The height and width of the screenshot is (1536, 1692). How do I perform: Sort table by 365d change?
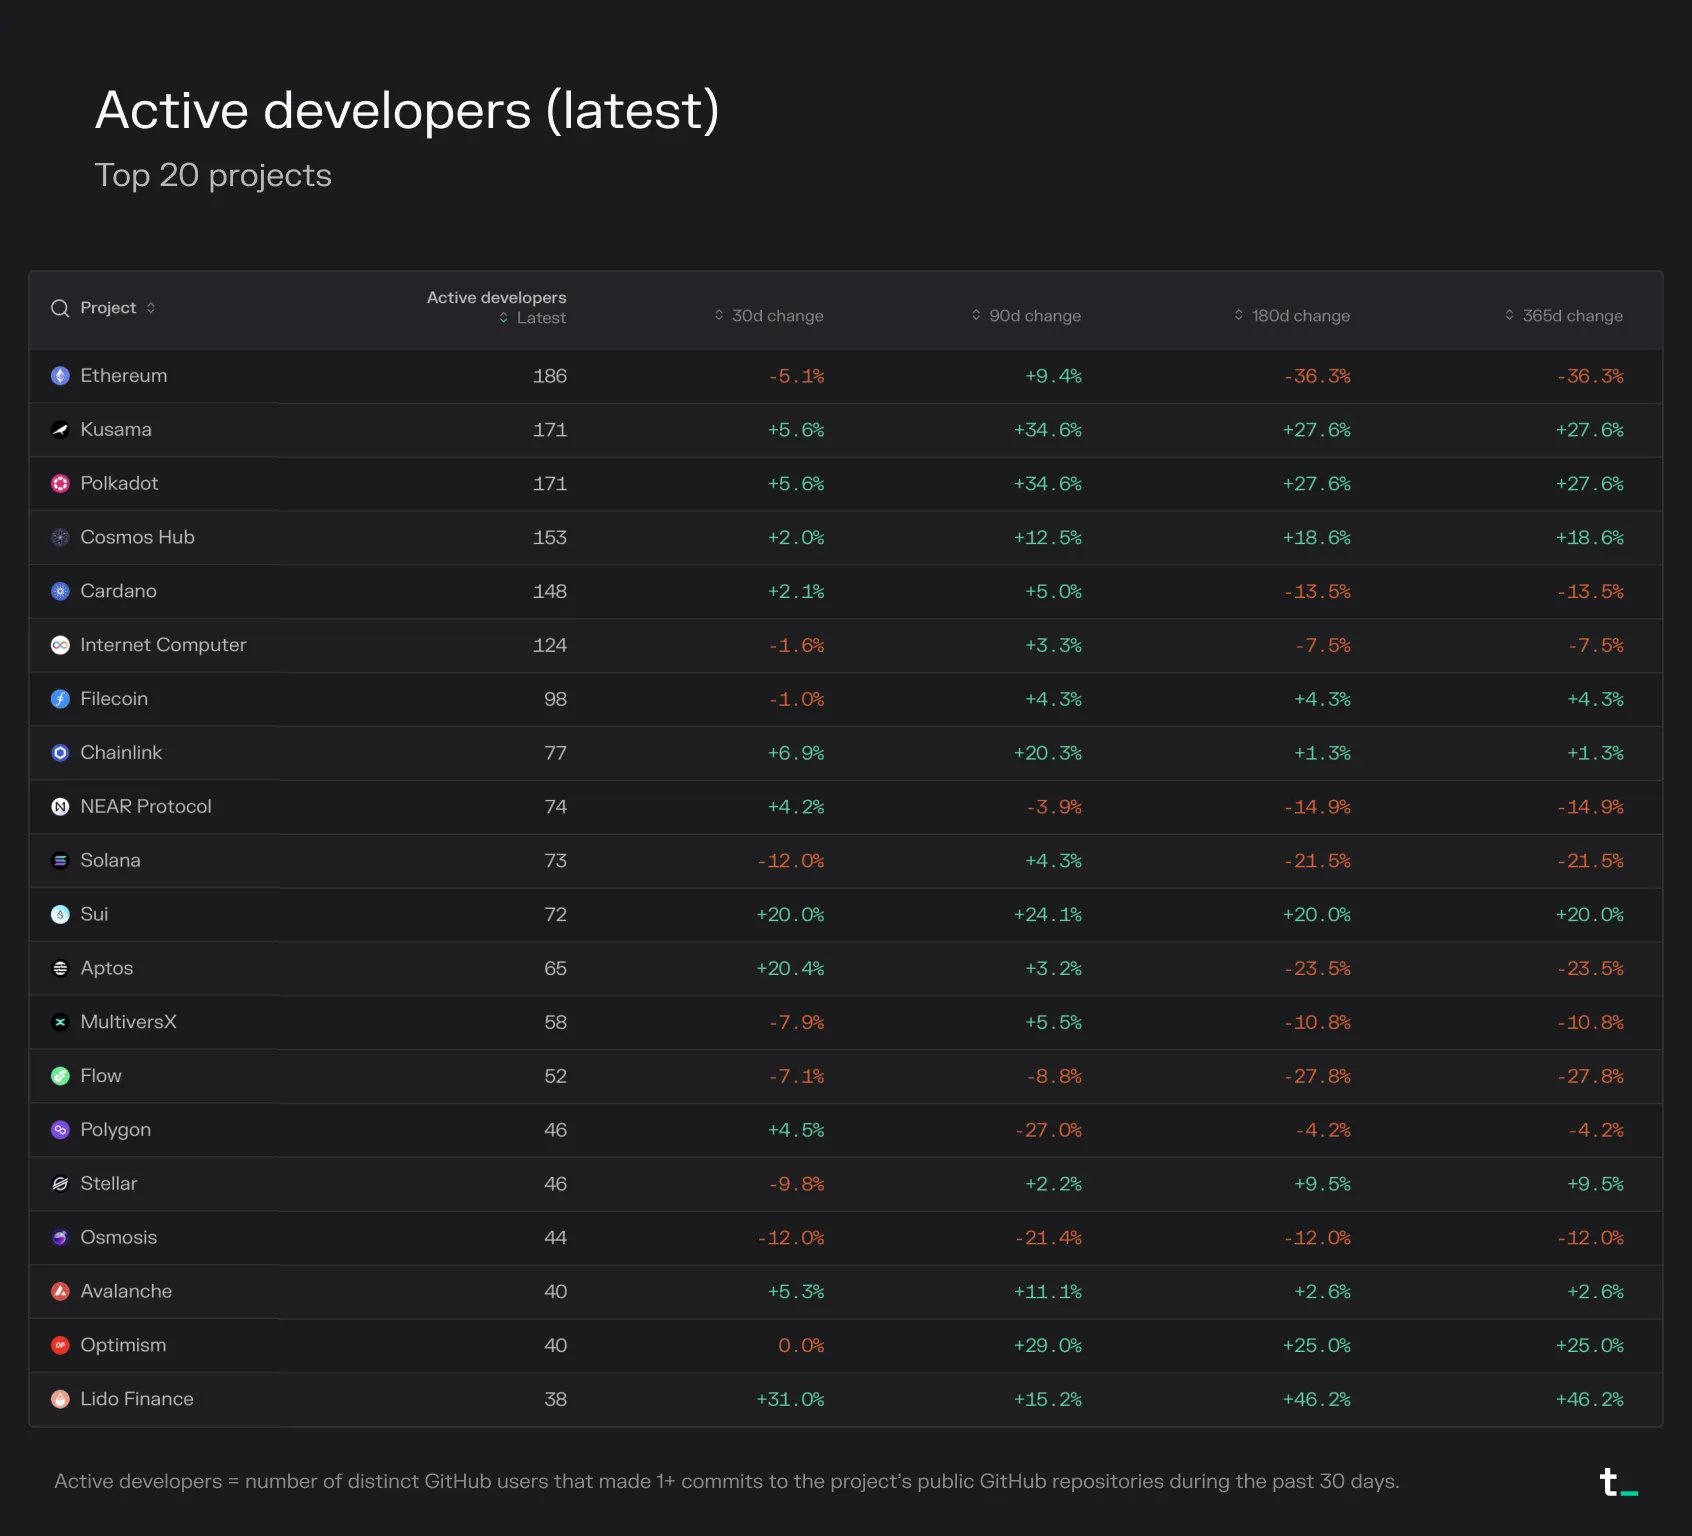[x=1510, y=315]
